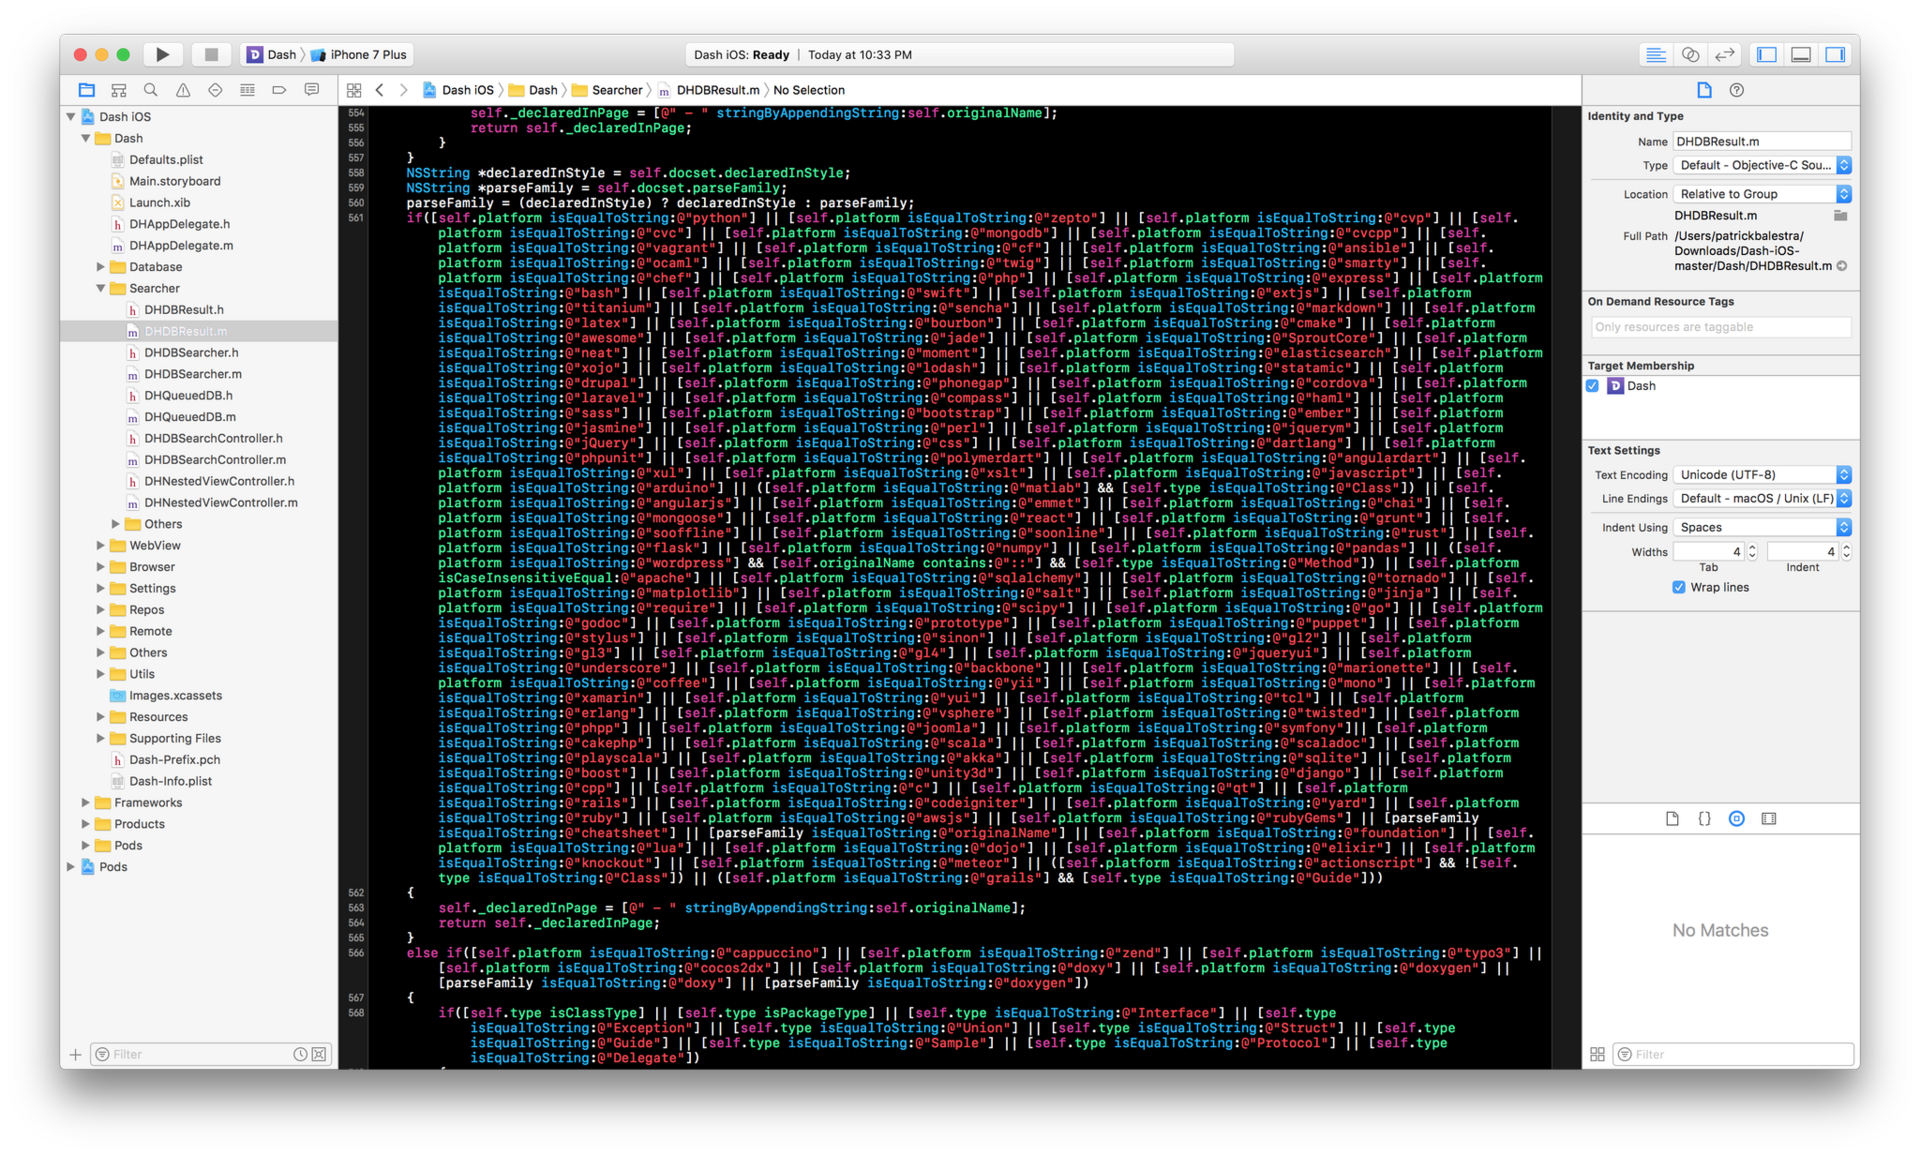The image size is (1920, 1155).
Task: Open File Template library
Action: pos(1672,819)
